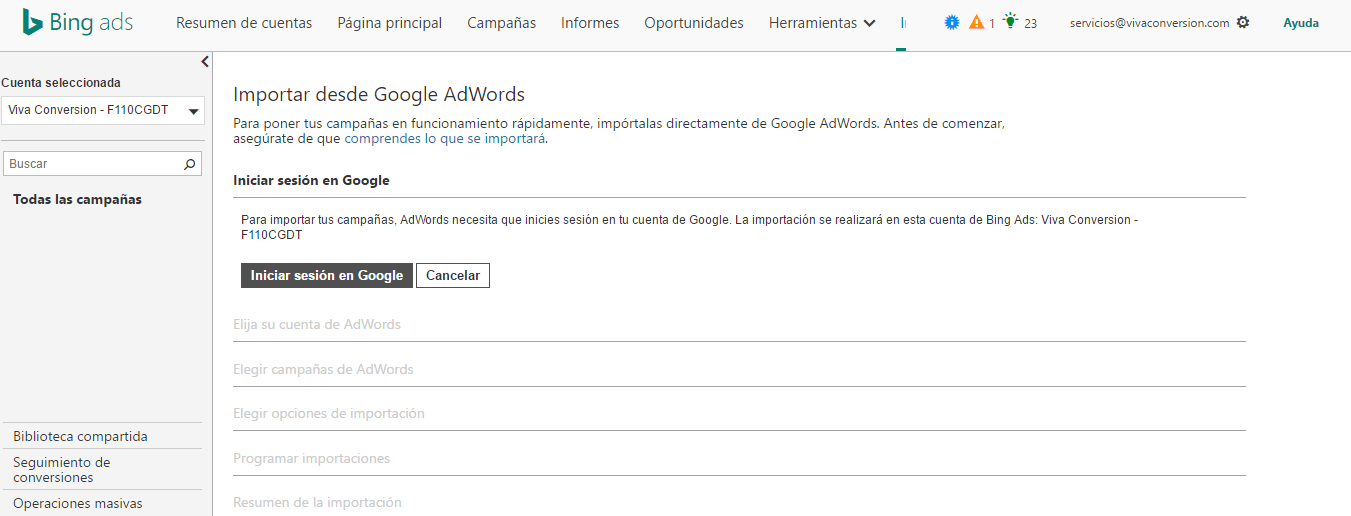This screenshot has height=516, width=1351.
Task: Open the blue notifications badge icon
Action: (952, 22)
